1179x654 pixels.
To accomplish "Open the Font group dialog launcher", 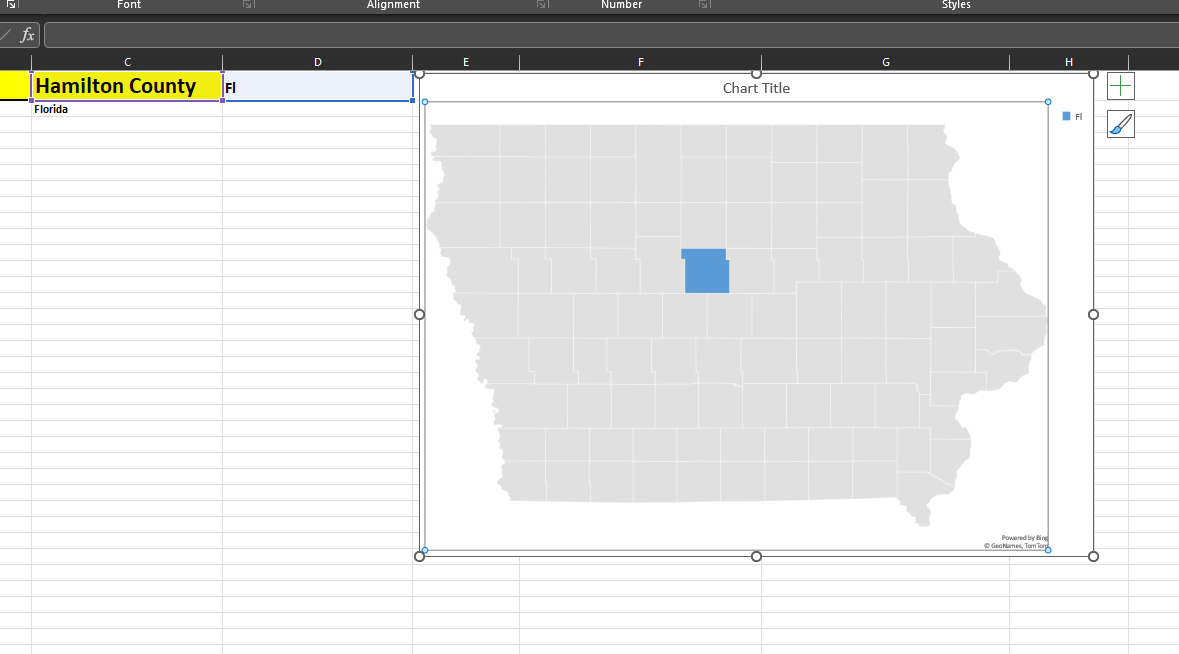I will click(x=248, y=5).
